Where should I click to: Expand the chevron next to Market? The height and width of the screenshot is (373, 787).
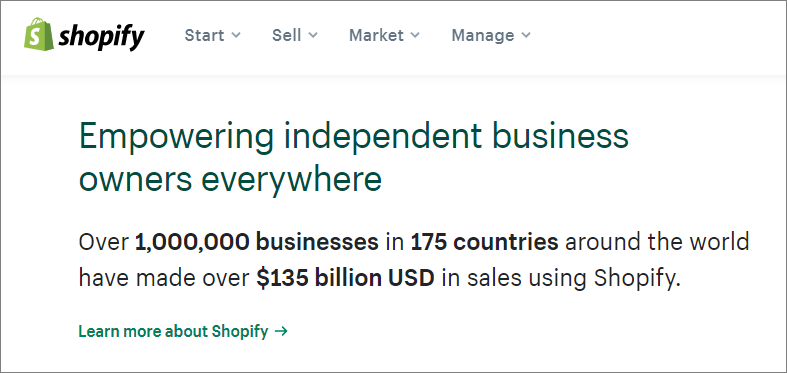coord(415,36)
